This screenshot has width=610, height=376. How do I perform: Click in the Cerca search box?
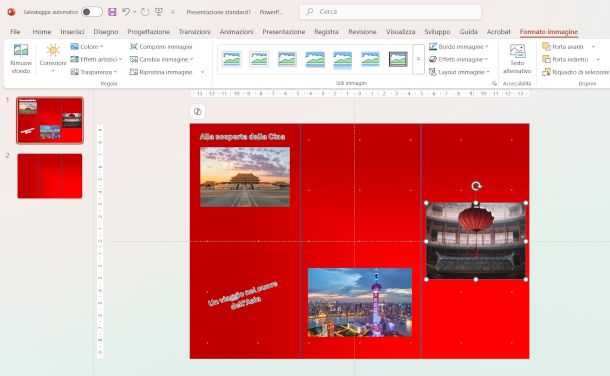pyautogui.click(x=391, y=12)
